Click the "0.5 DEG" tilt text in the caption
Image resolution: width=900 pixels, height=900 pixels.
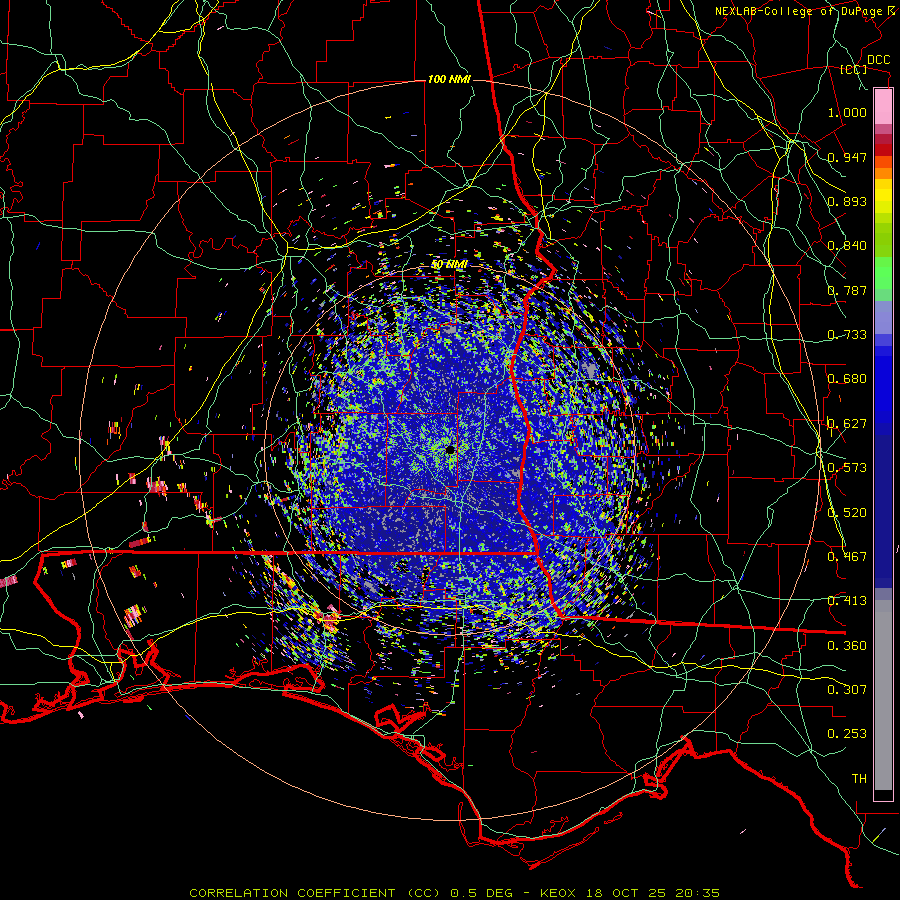pyautogui.click(x=481, y=893)
